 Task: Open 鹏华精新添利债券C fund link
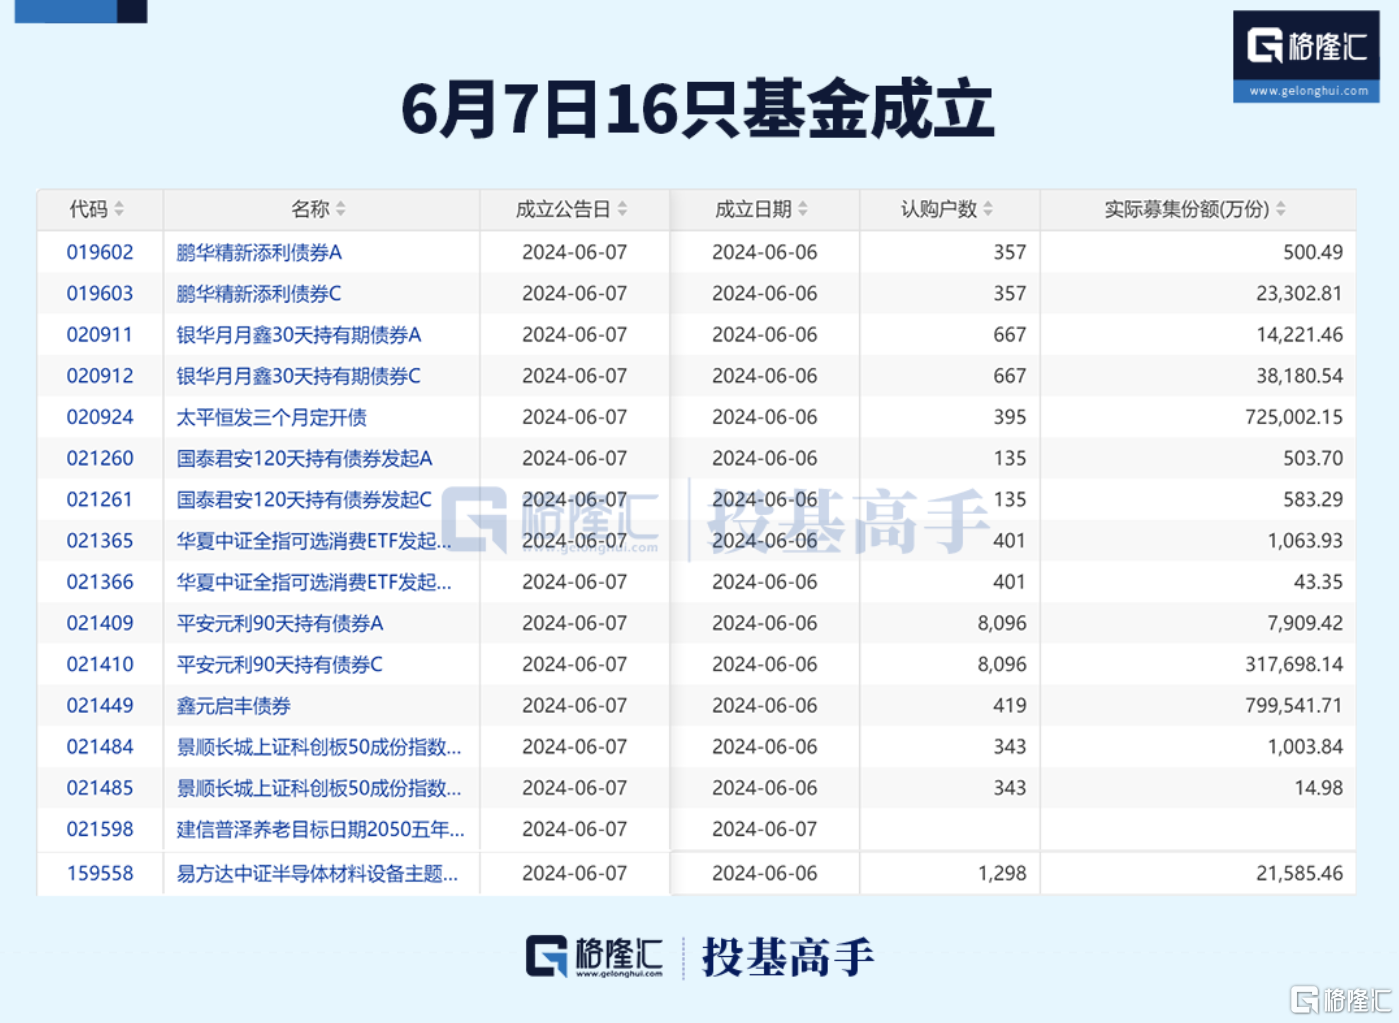click(259, 293)
